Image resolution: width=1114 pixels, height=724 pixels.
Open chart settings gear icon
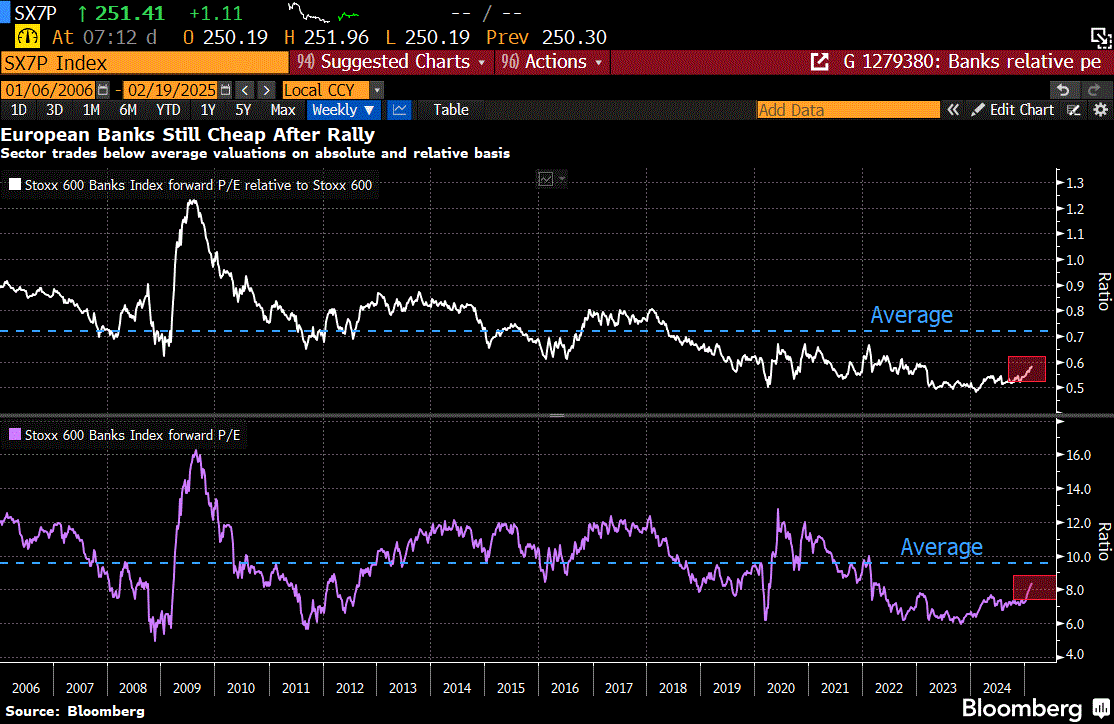[1100, 110]
